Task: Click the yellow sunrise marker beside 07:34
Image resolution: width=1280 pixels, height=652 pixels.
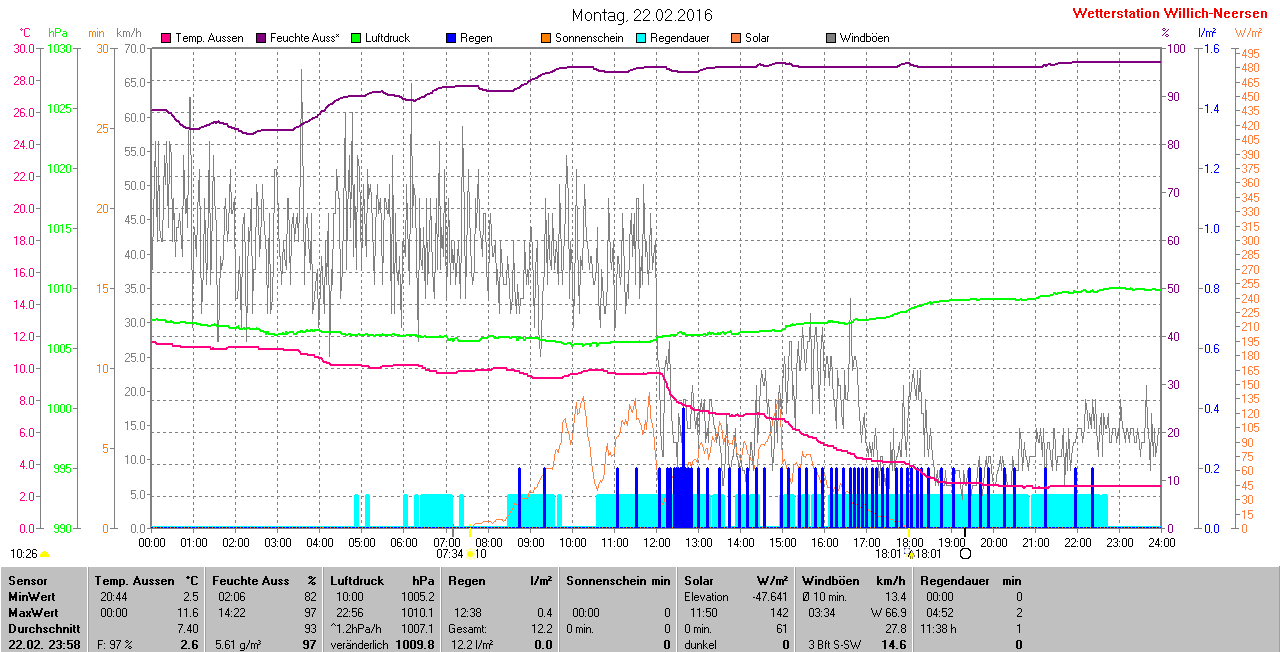Action: tap(470, 553)
